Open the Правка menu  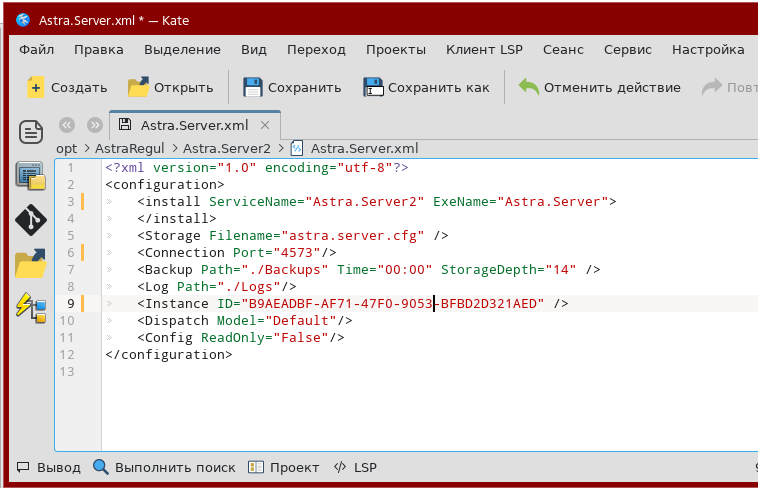[99, 49]
